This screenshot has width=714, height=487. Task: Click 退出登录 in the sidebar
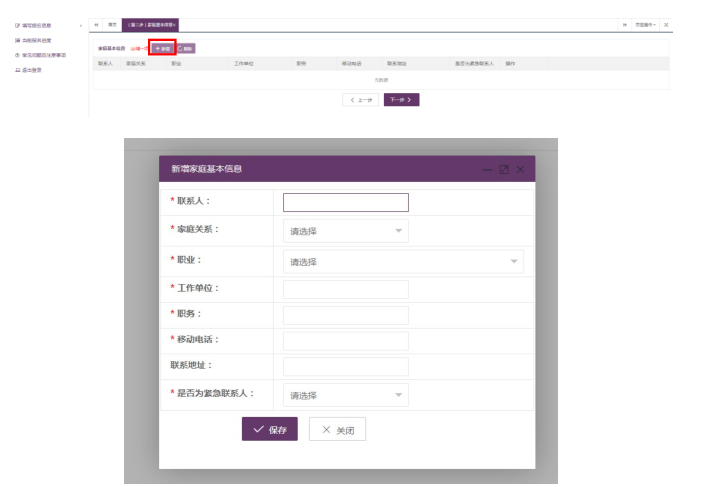coord(30,70)
